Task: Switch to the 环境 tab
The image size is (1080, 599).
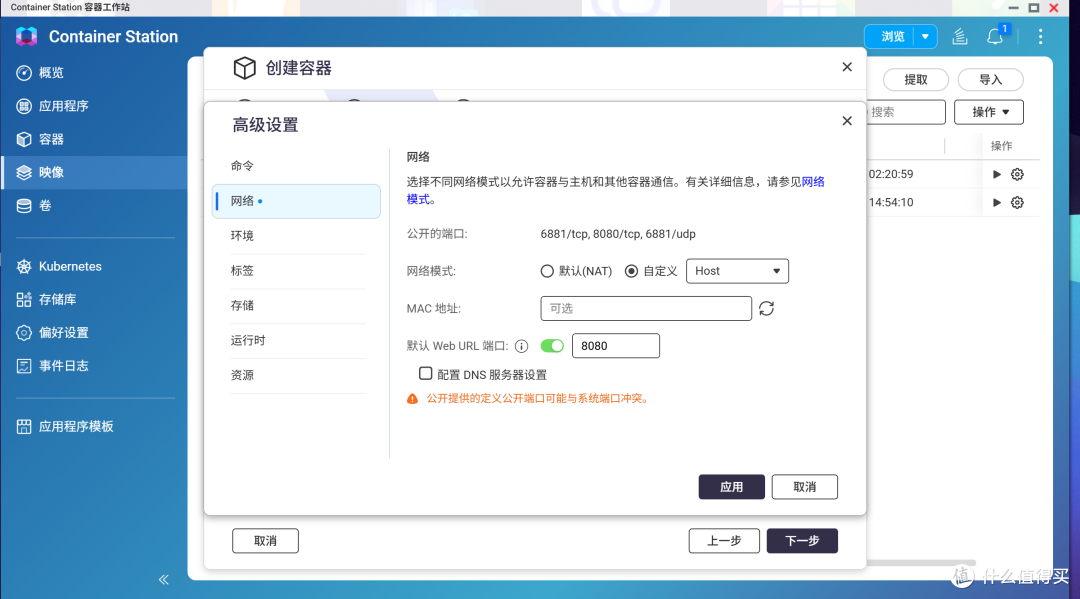Action: [296, 236]
